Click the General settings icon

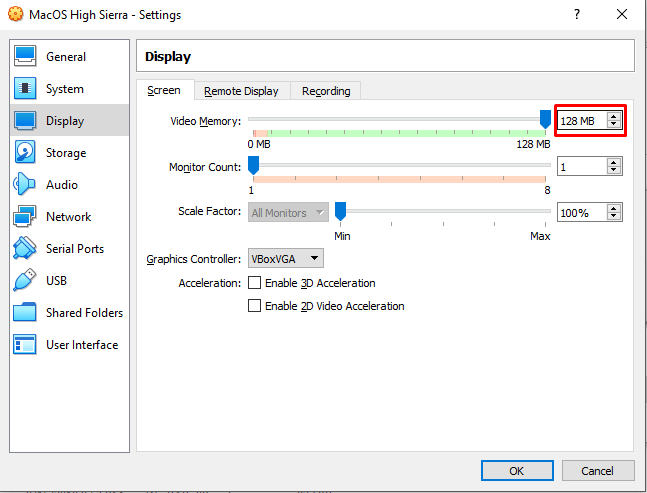(26, 57)
